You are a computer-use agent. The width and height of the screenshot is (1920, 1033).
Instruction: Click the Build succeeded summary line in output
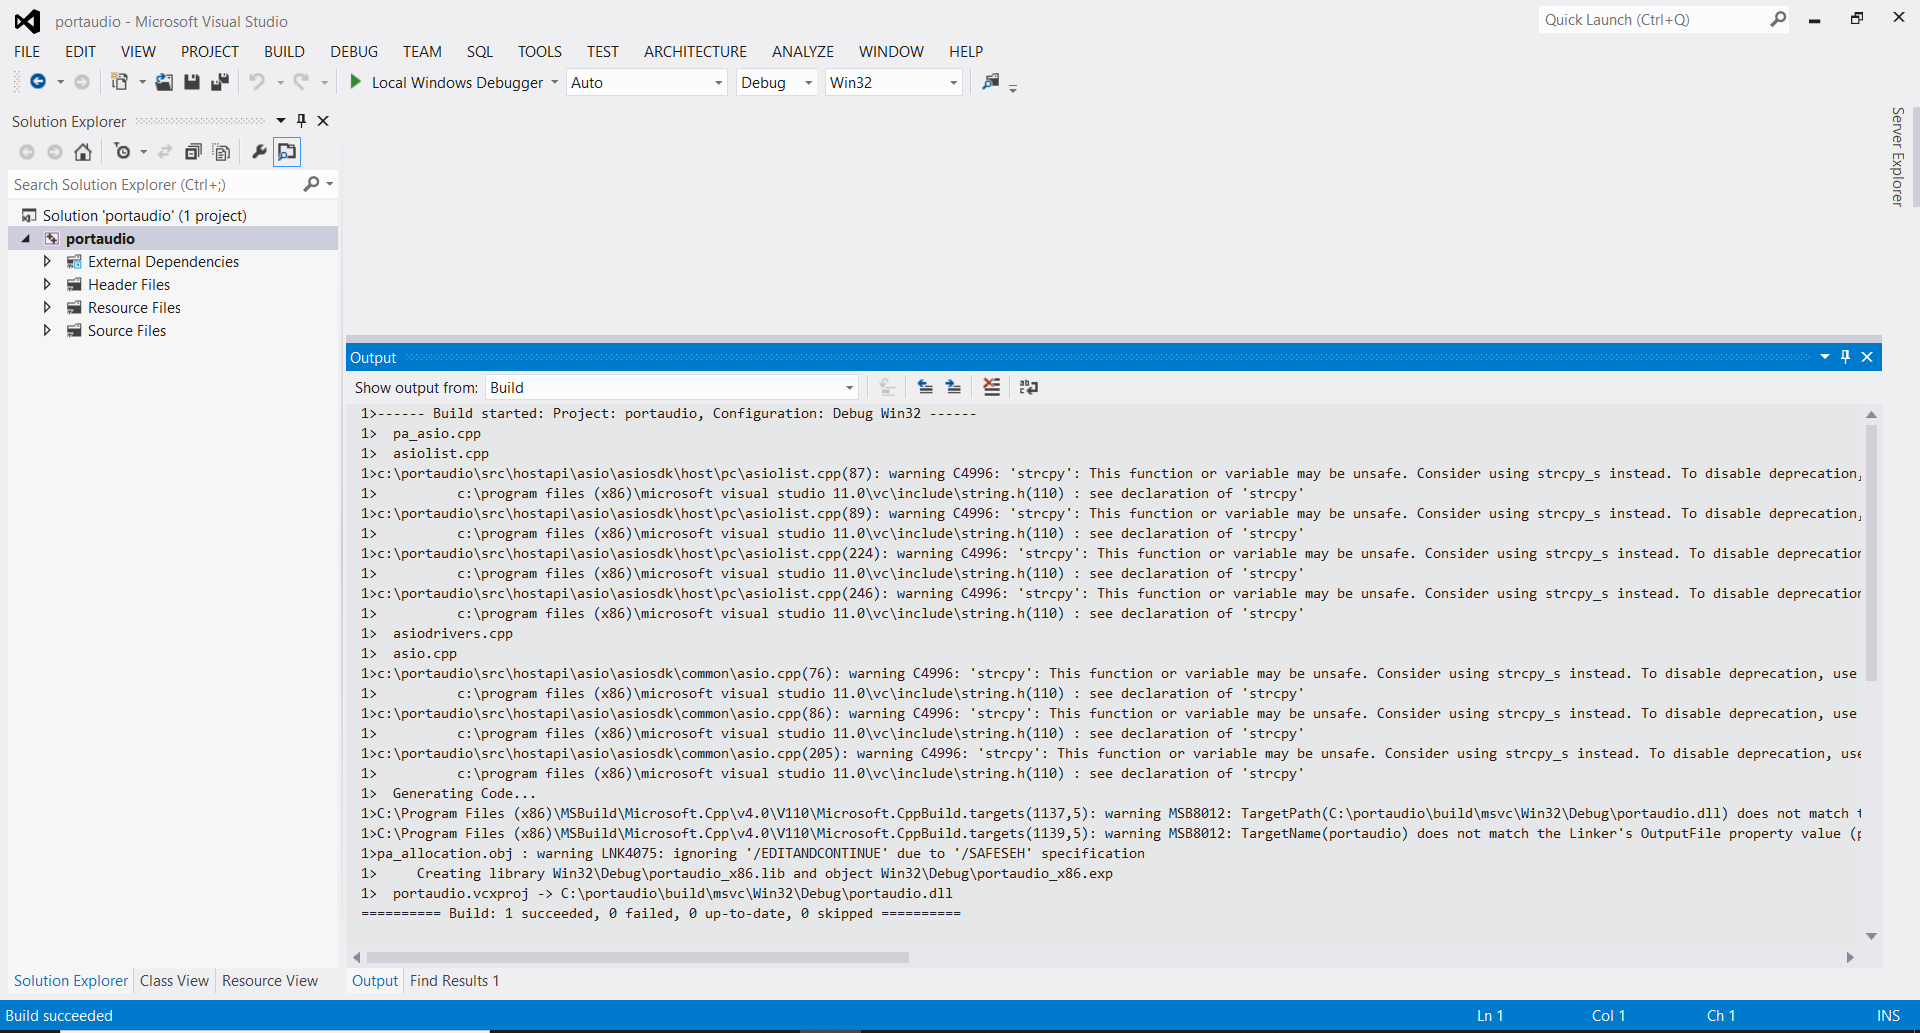click(661, 913)
